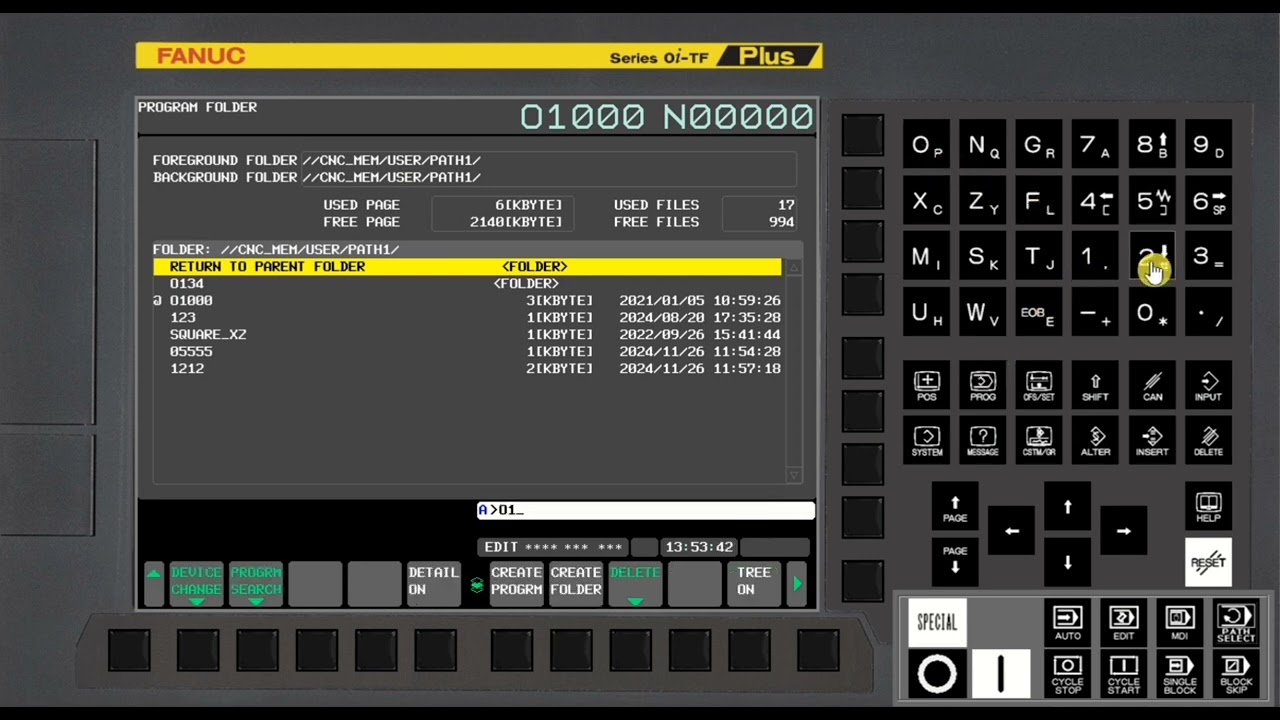
Task: Open the POS position display key
Action: [x=927, y=386]
